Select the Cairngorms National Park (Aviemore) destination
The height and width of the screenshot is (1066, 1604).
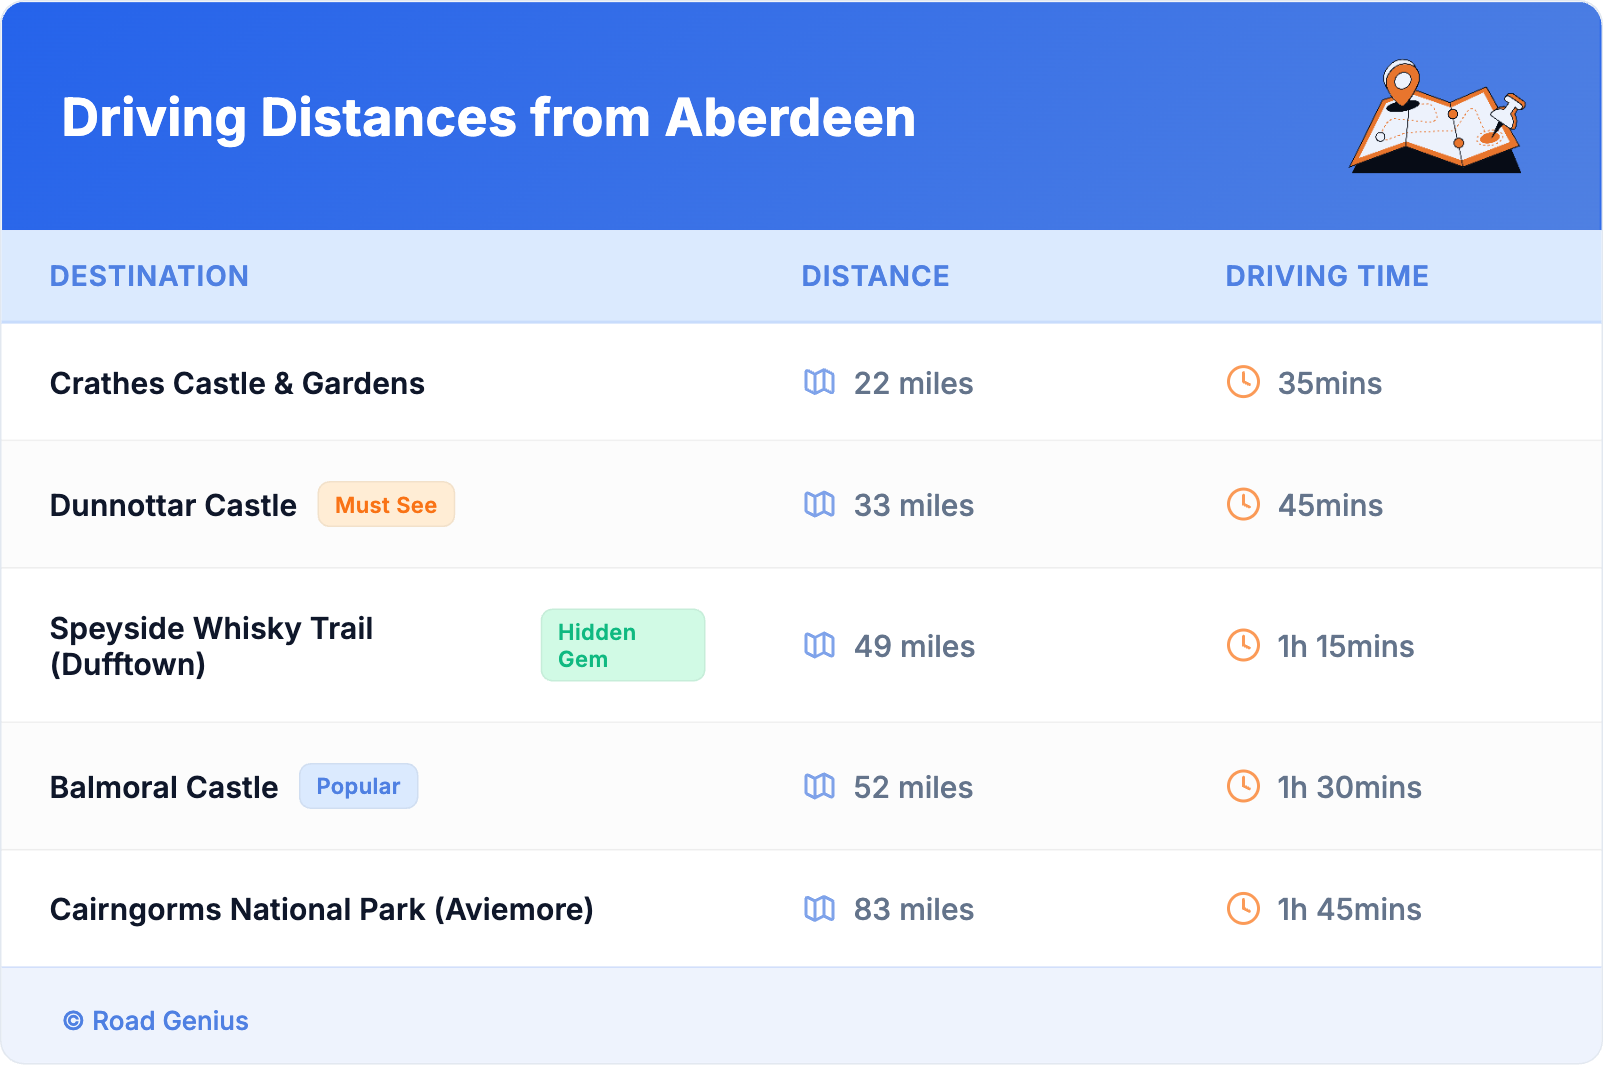(x=321, y=909)
